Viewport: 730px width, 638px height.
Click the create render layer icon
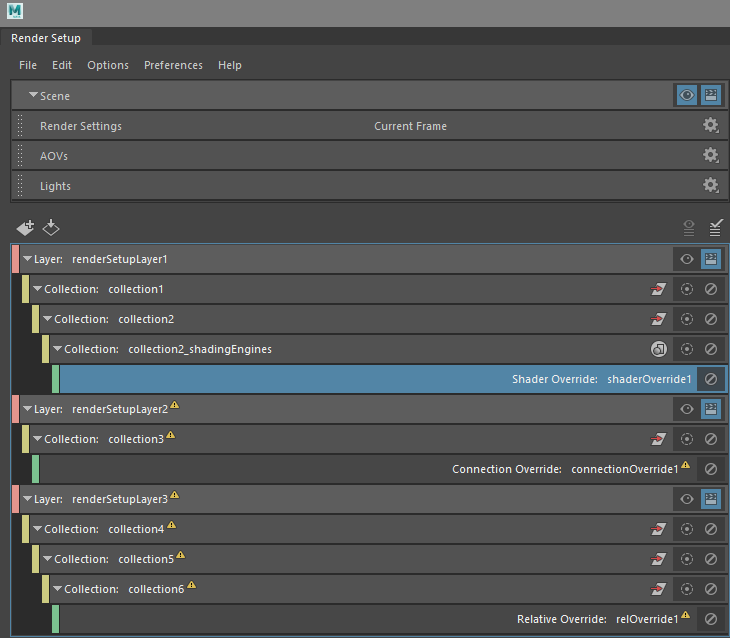point(25,228)
